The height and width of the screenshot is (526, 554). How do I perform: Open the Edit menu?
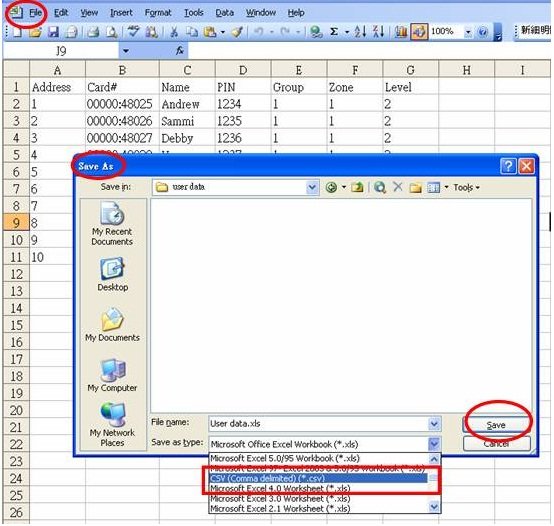click(x=61, y=13)
